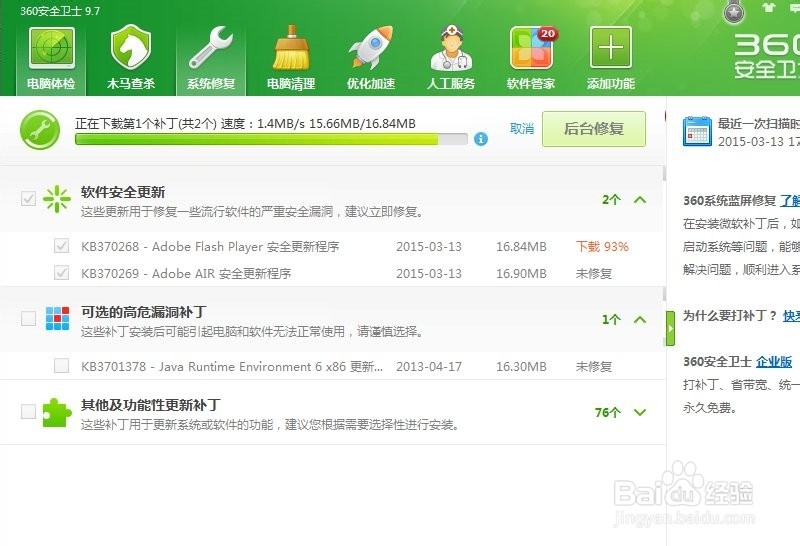Screen dimensions: 800x546
Task: Collapse the right side panel green arrow
Action: pyautogui.click(x=670, y=328)
